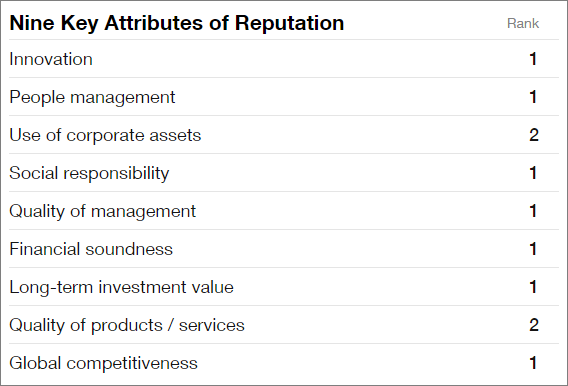The image size is (568, 386).
Task: Click rank 1 beside Quality of management
Action: tap(533, 211)
